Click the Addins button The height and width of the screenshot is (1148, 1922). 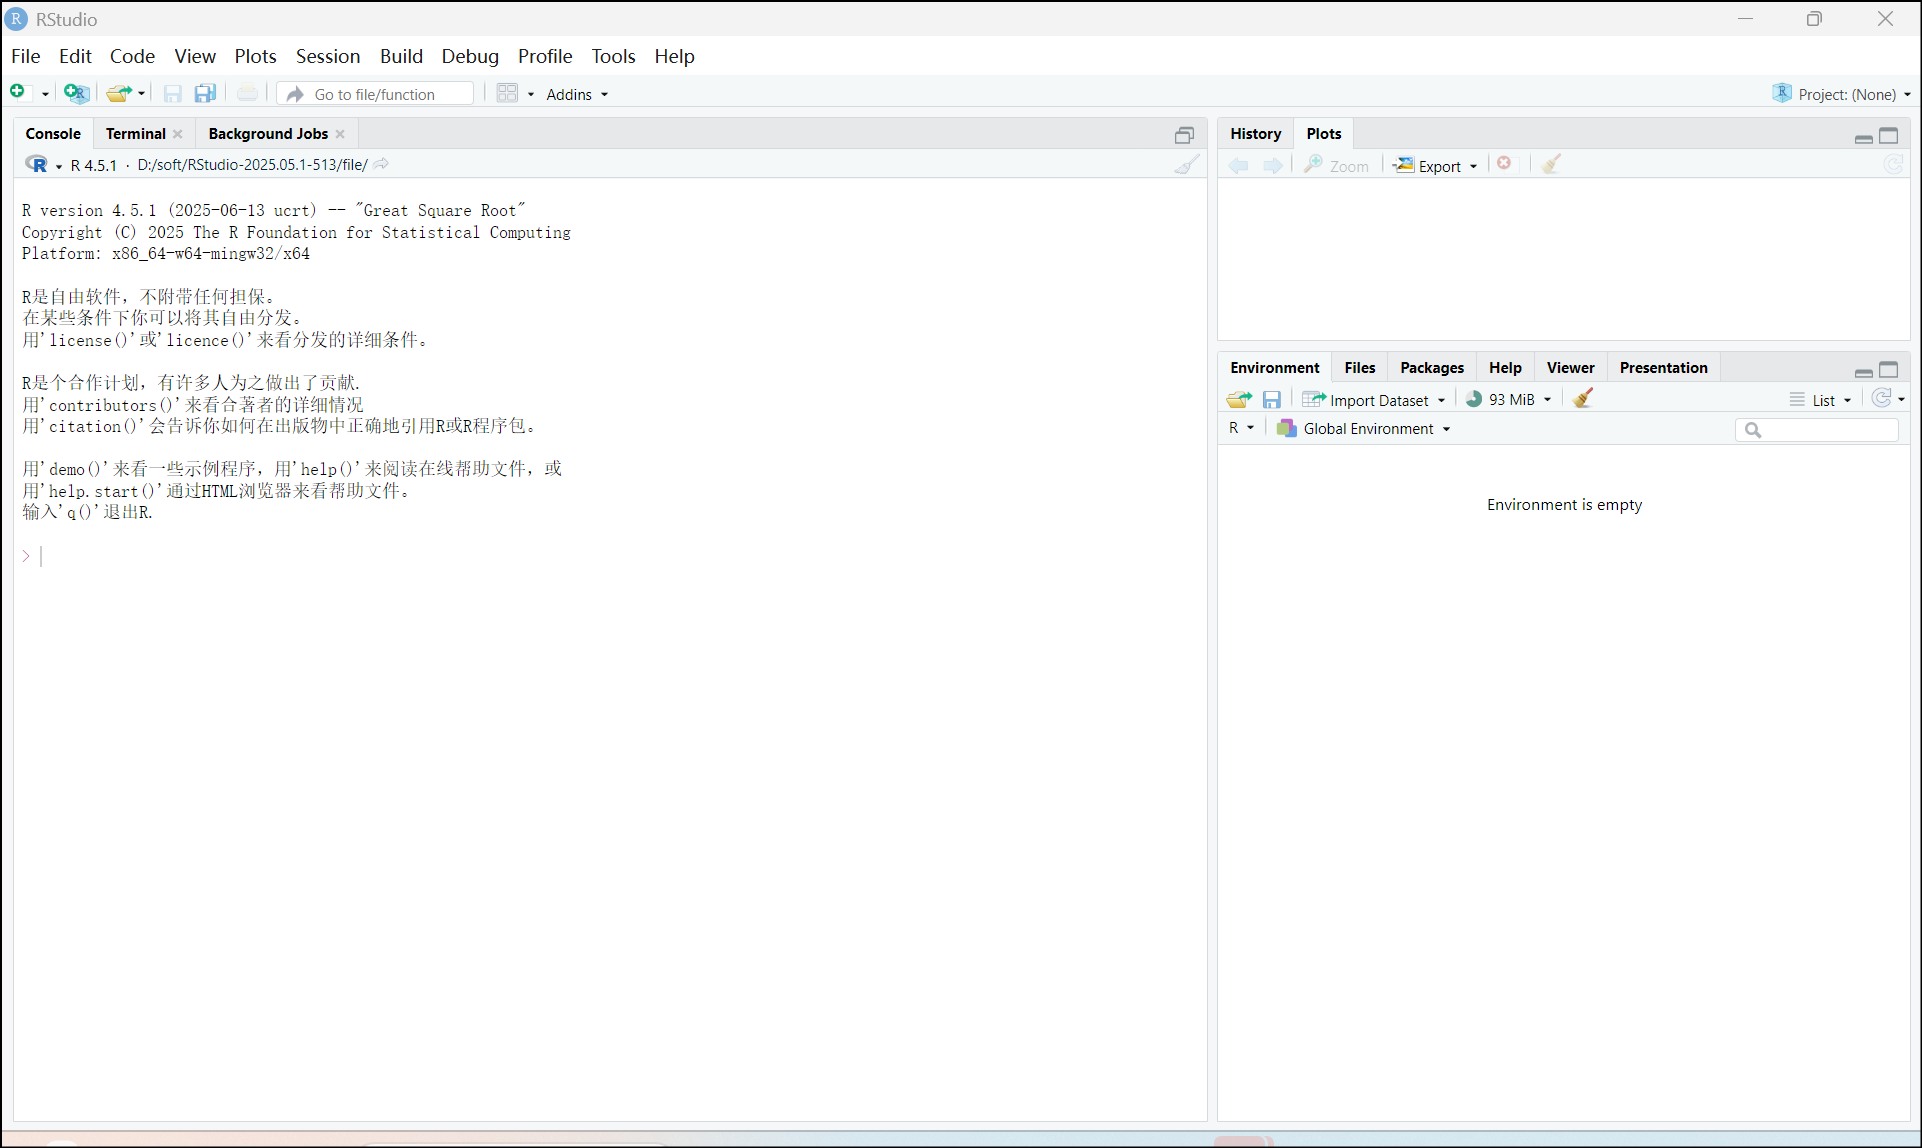[576, 94]
